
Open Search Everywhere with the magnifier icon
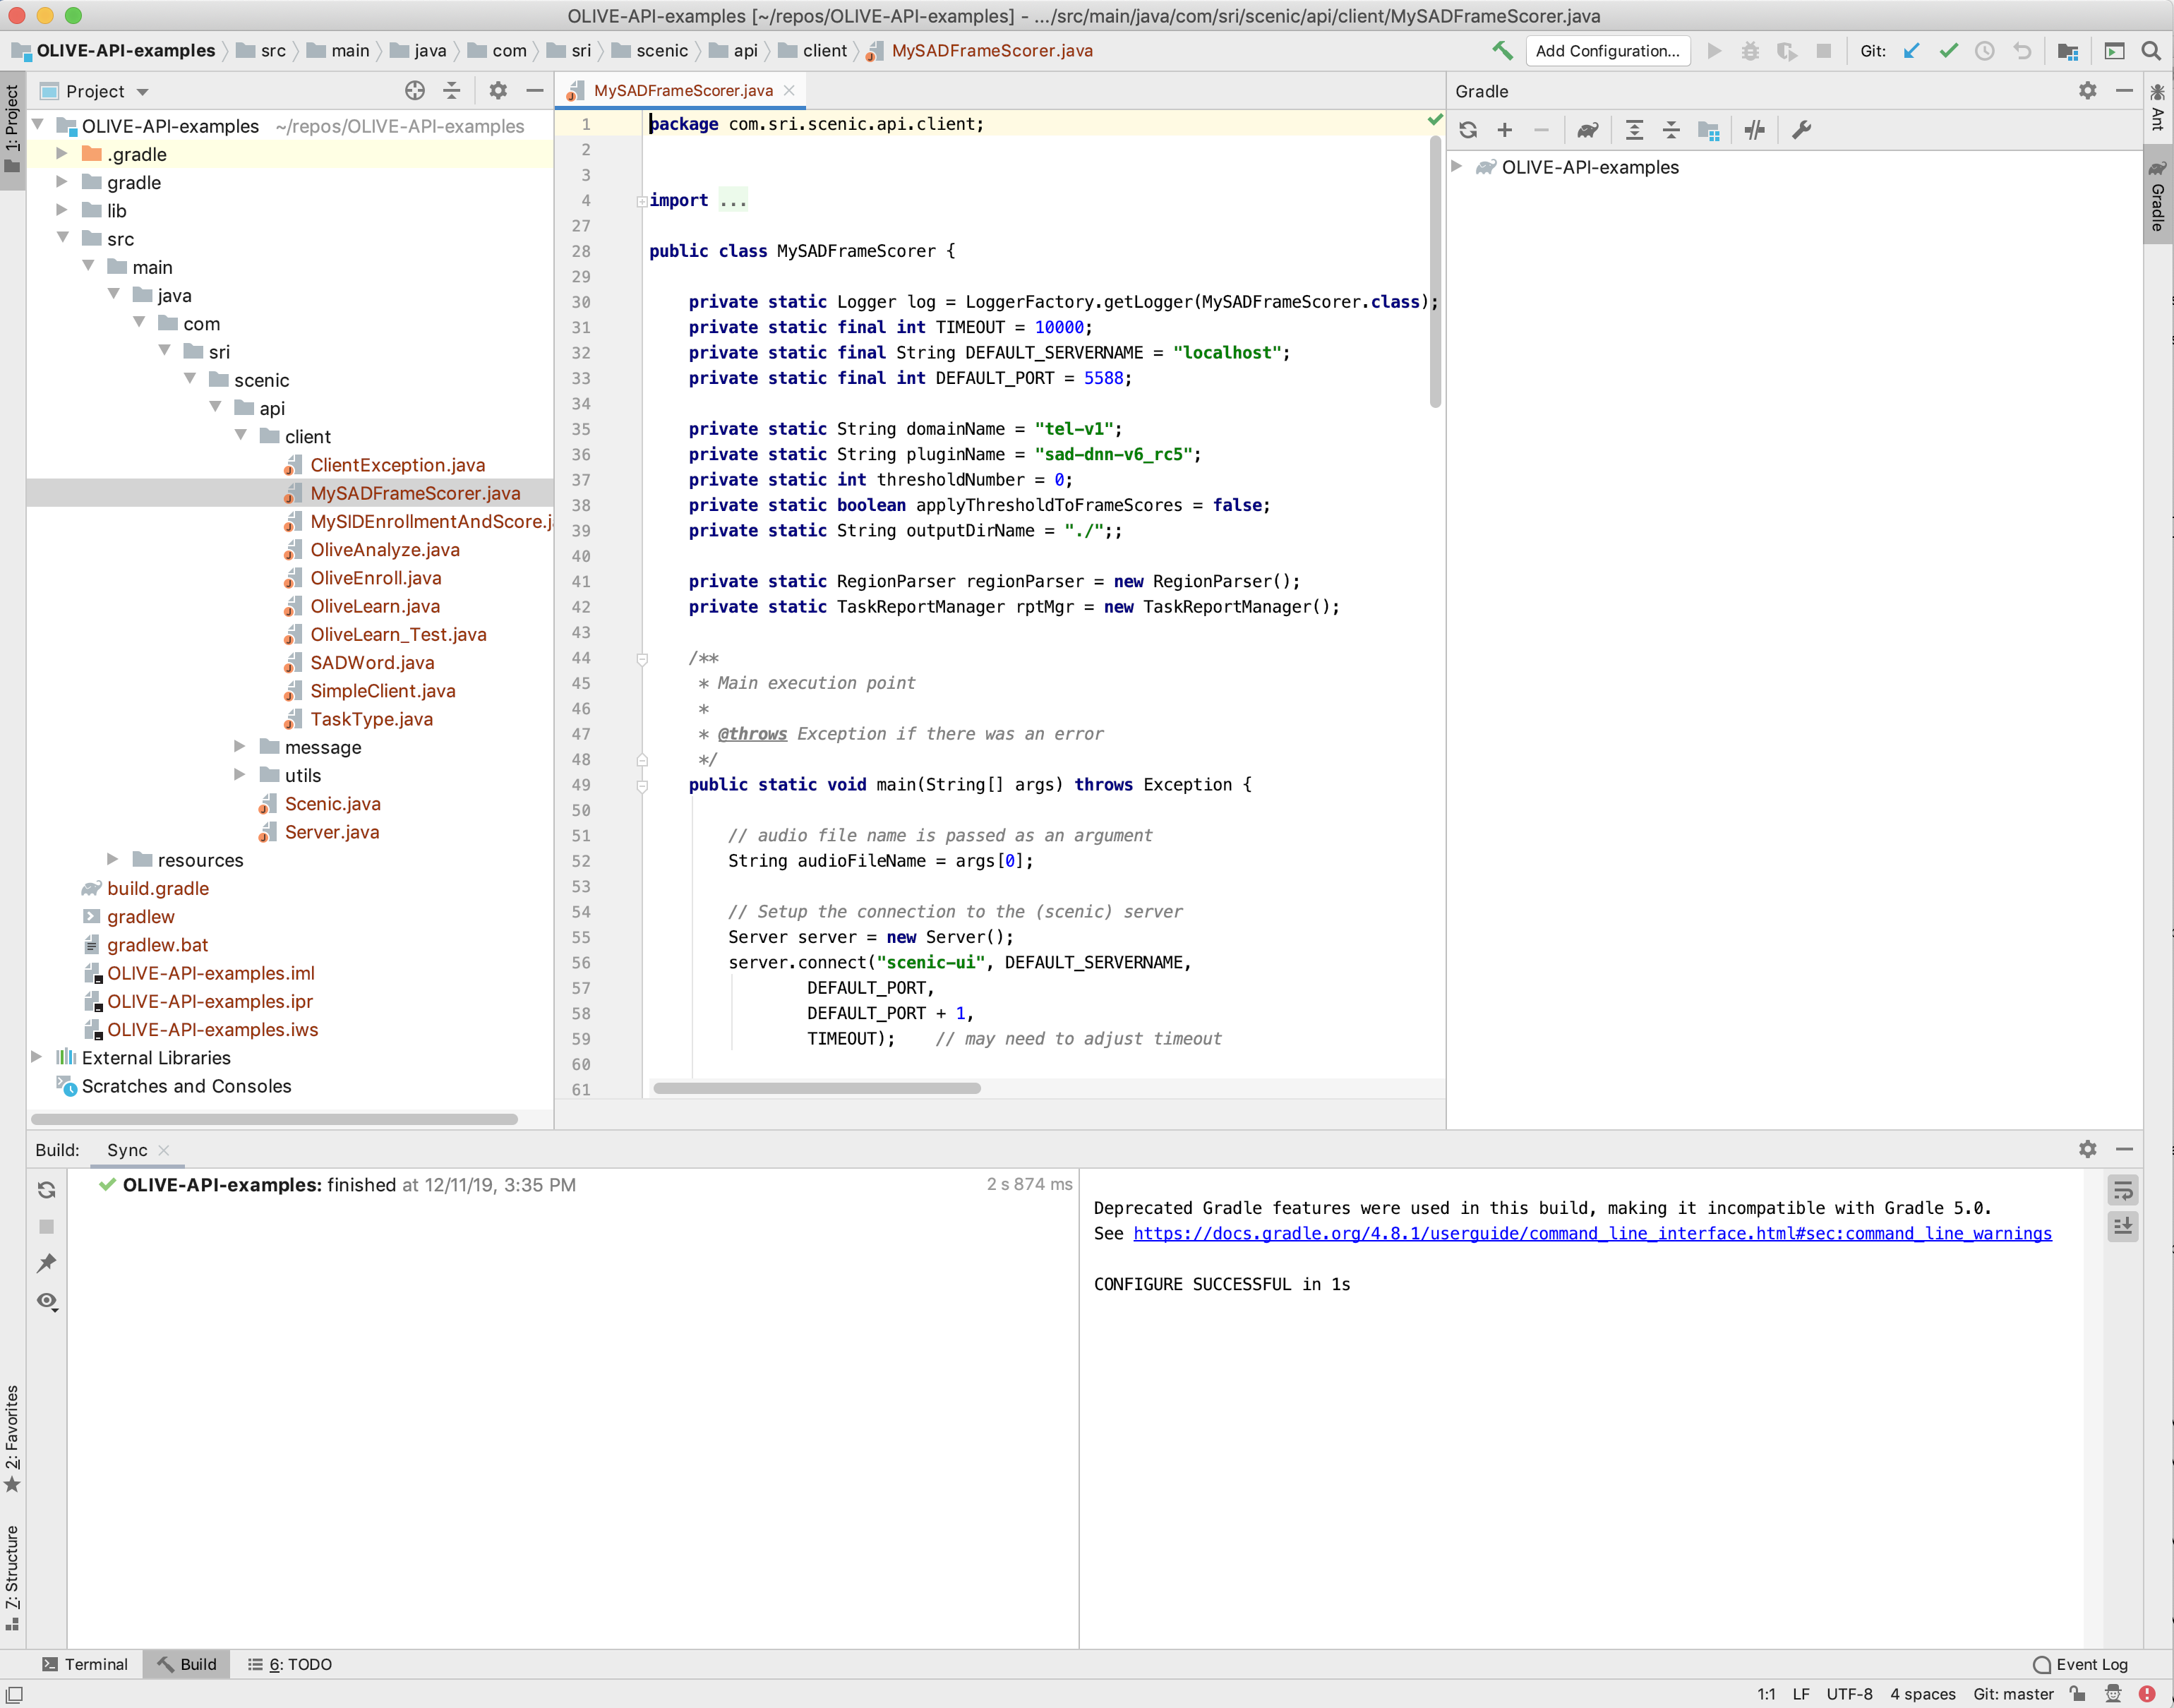coord(2150,50)
